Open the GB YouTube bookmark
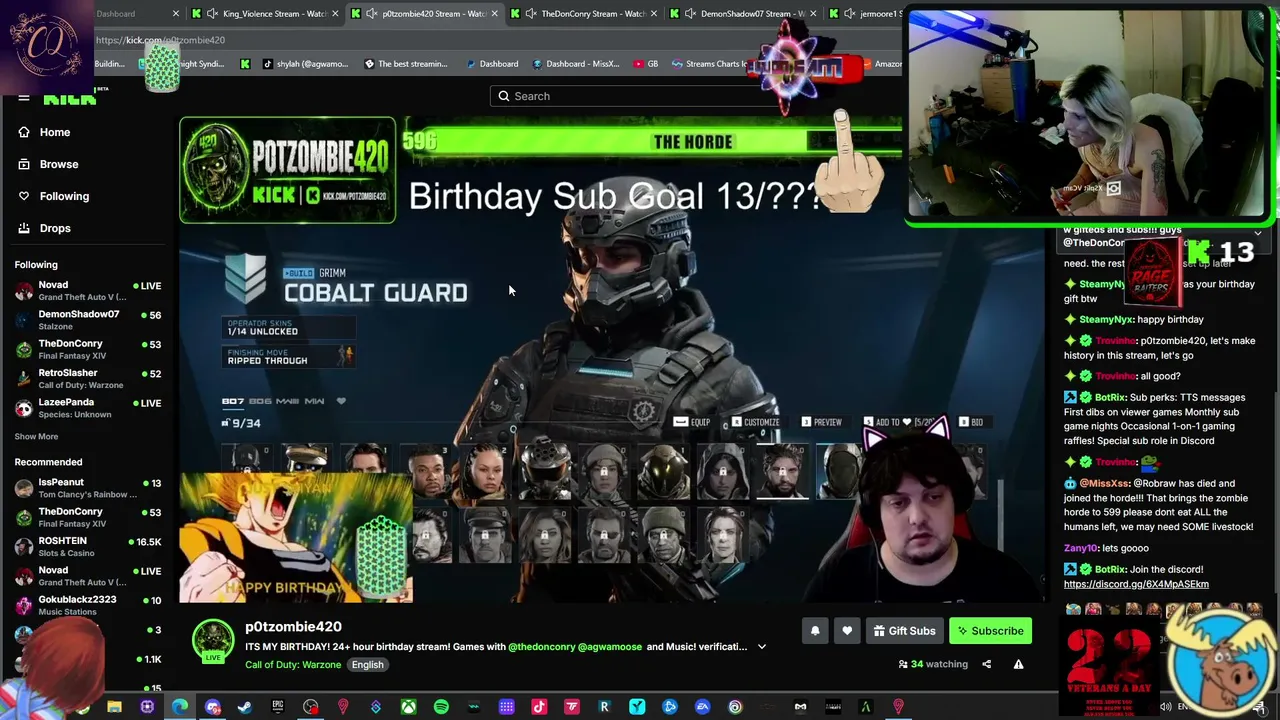The image size is (1280, 720). tap(646, 64)
